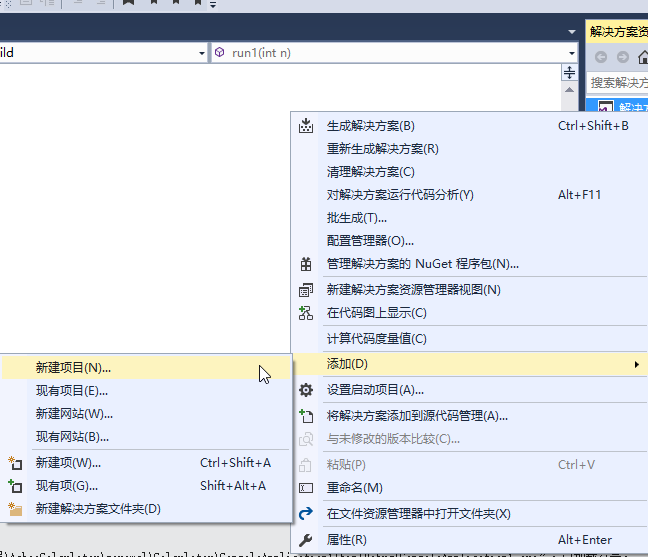The height and width of the screenshot is (557, 648).
Task: Click the new solution folder icon
Action: (x=15, y=509)
